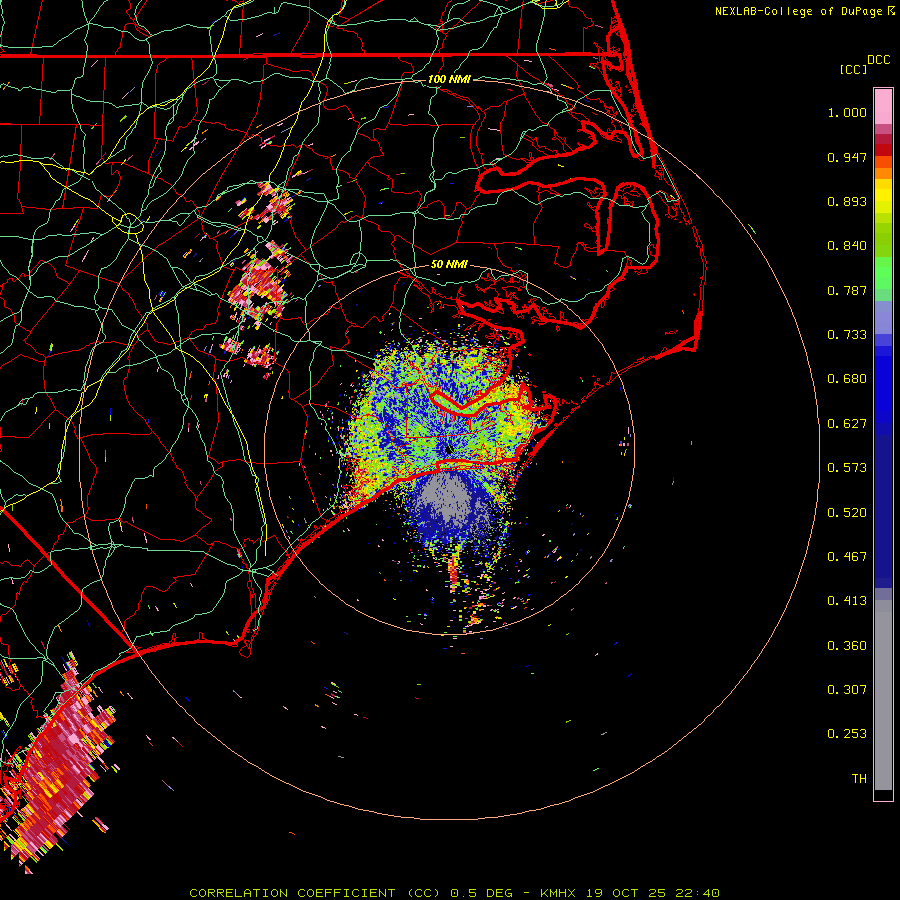The height and width of the screenshot is (900, 900).
Task: Select the 0.360 scale value
Action: point(847,646)
